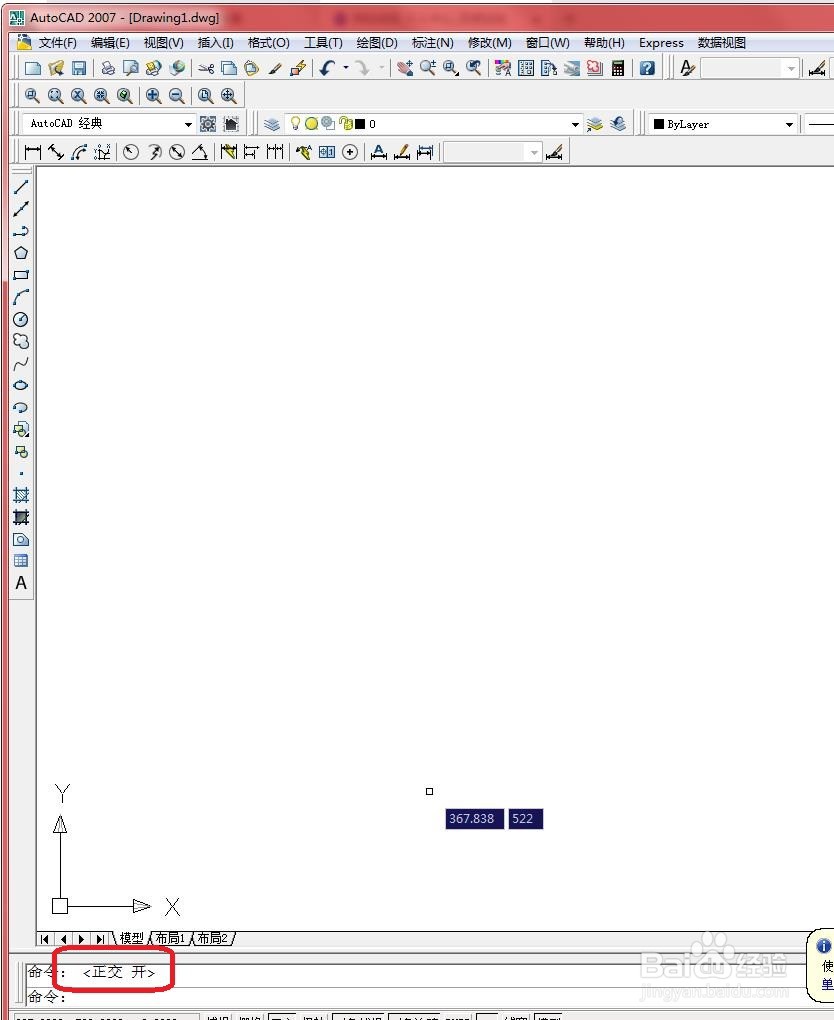
Task: Open the redo history dropdown arrow
Action: 381,68
